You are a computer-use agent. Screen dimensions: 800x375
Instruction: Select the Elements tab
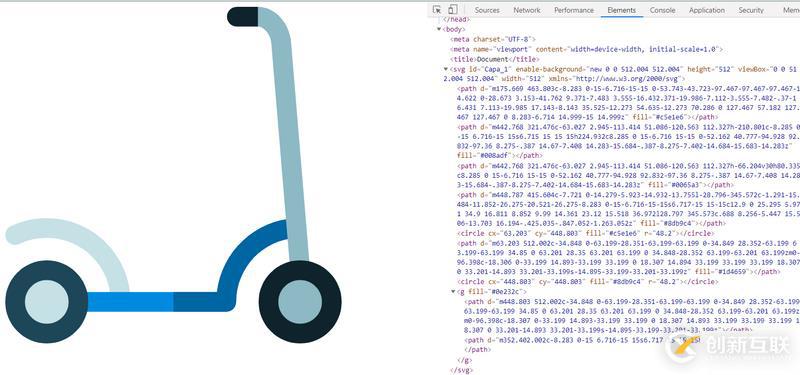tap(621, 10)
